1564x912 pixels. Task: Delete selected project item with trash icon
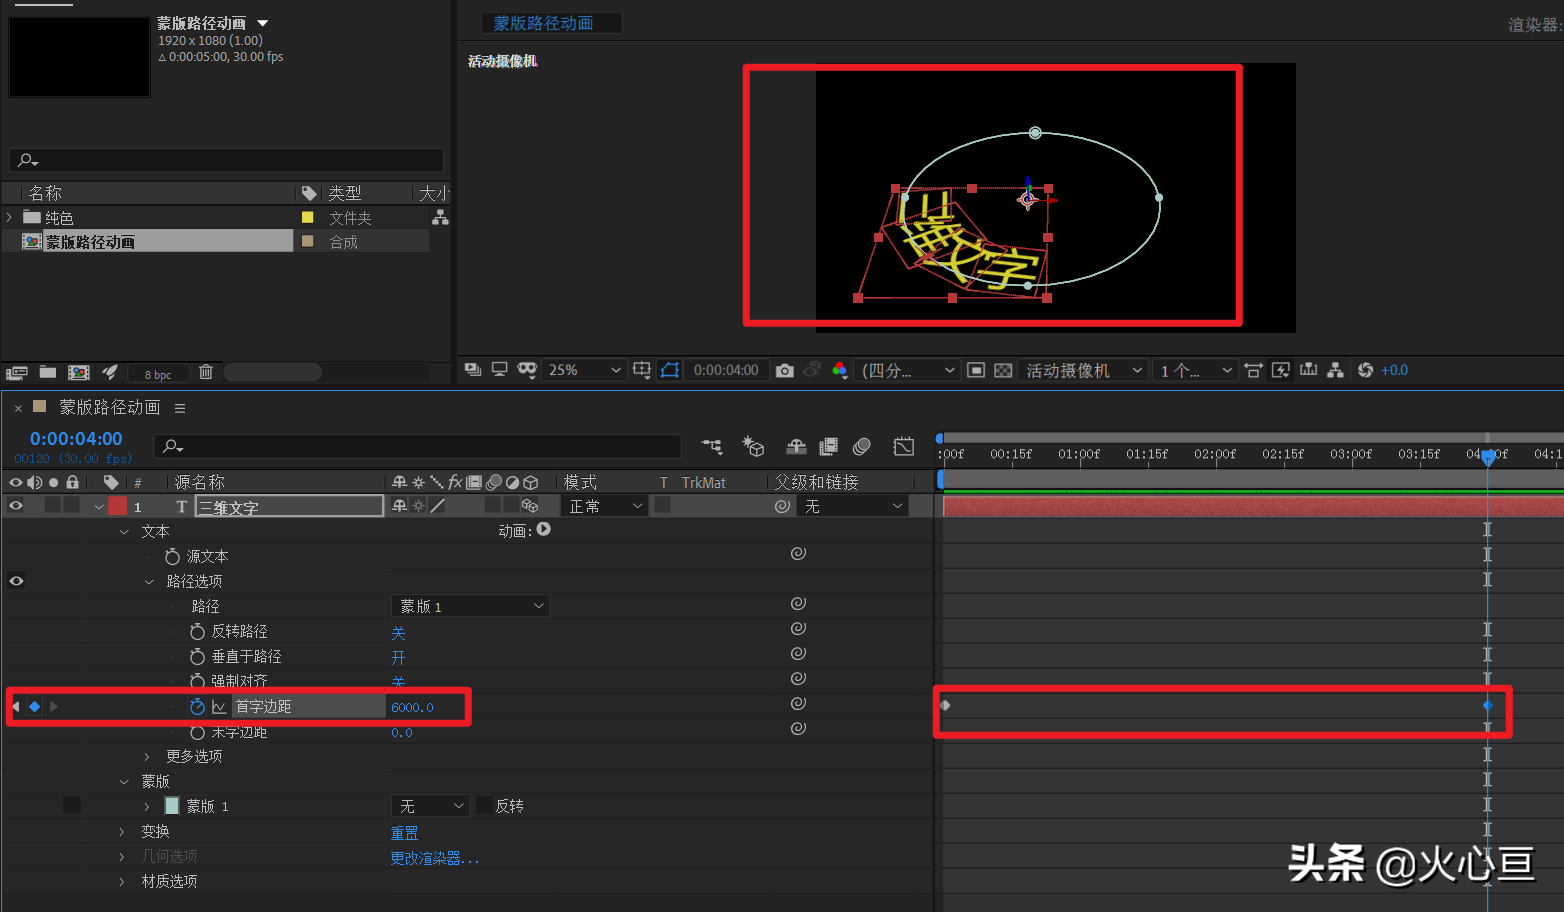coord(206,372)
